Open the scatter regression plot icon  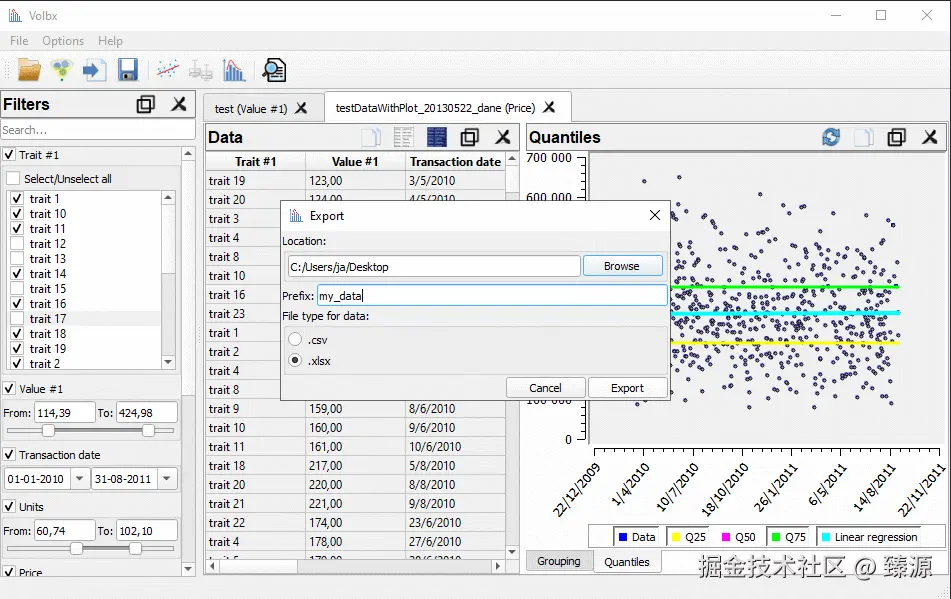click(x=168, y=70)
